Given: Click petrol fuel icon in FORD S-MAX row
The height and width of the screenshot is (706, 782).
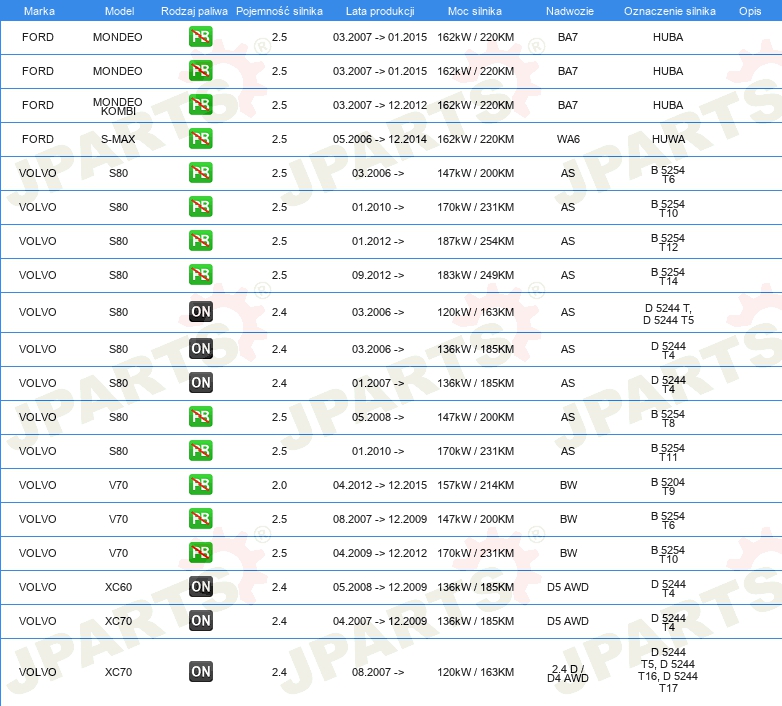Looking at the screenshot, I should pyautogui.click(x=200, y=139).
